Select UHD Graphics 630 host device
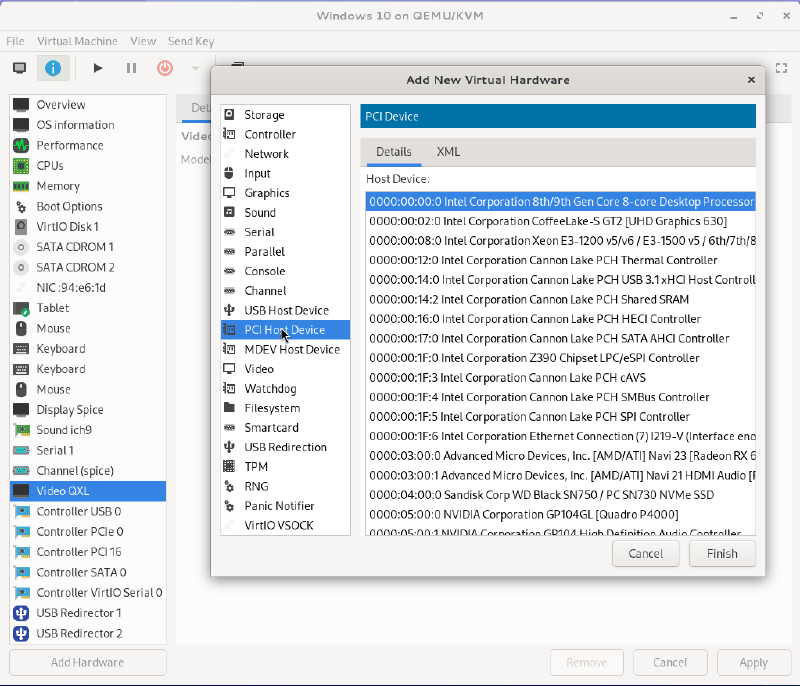 [561, 221]
